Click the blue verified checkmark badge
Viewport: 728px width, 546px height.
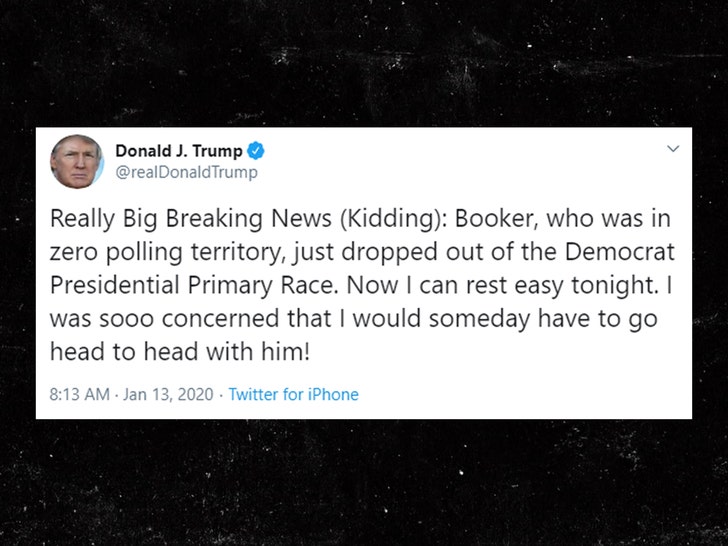(x=255, y=151)
